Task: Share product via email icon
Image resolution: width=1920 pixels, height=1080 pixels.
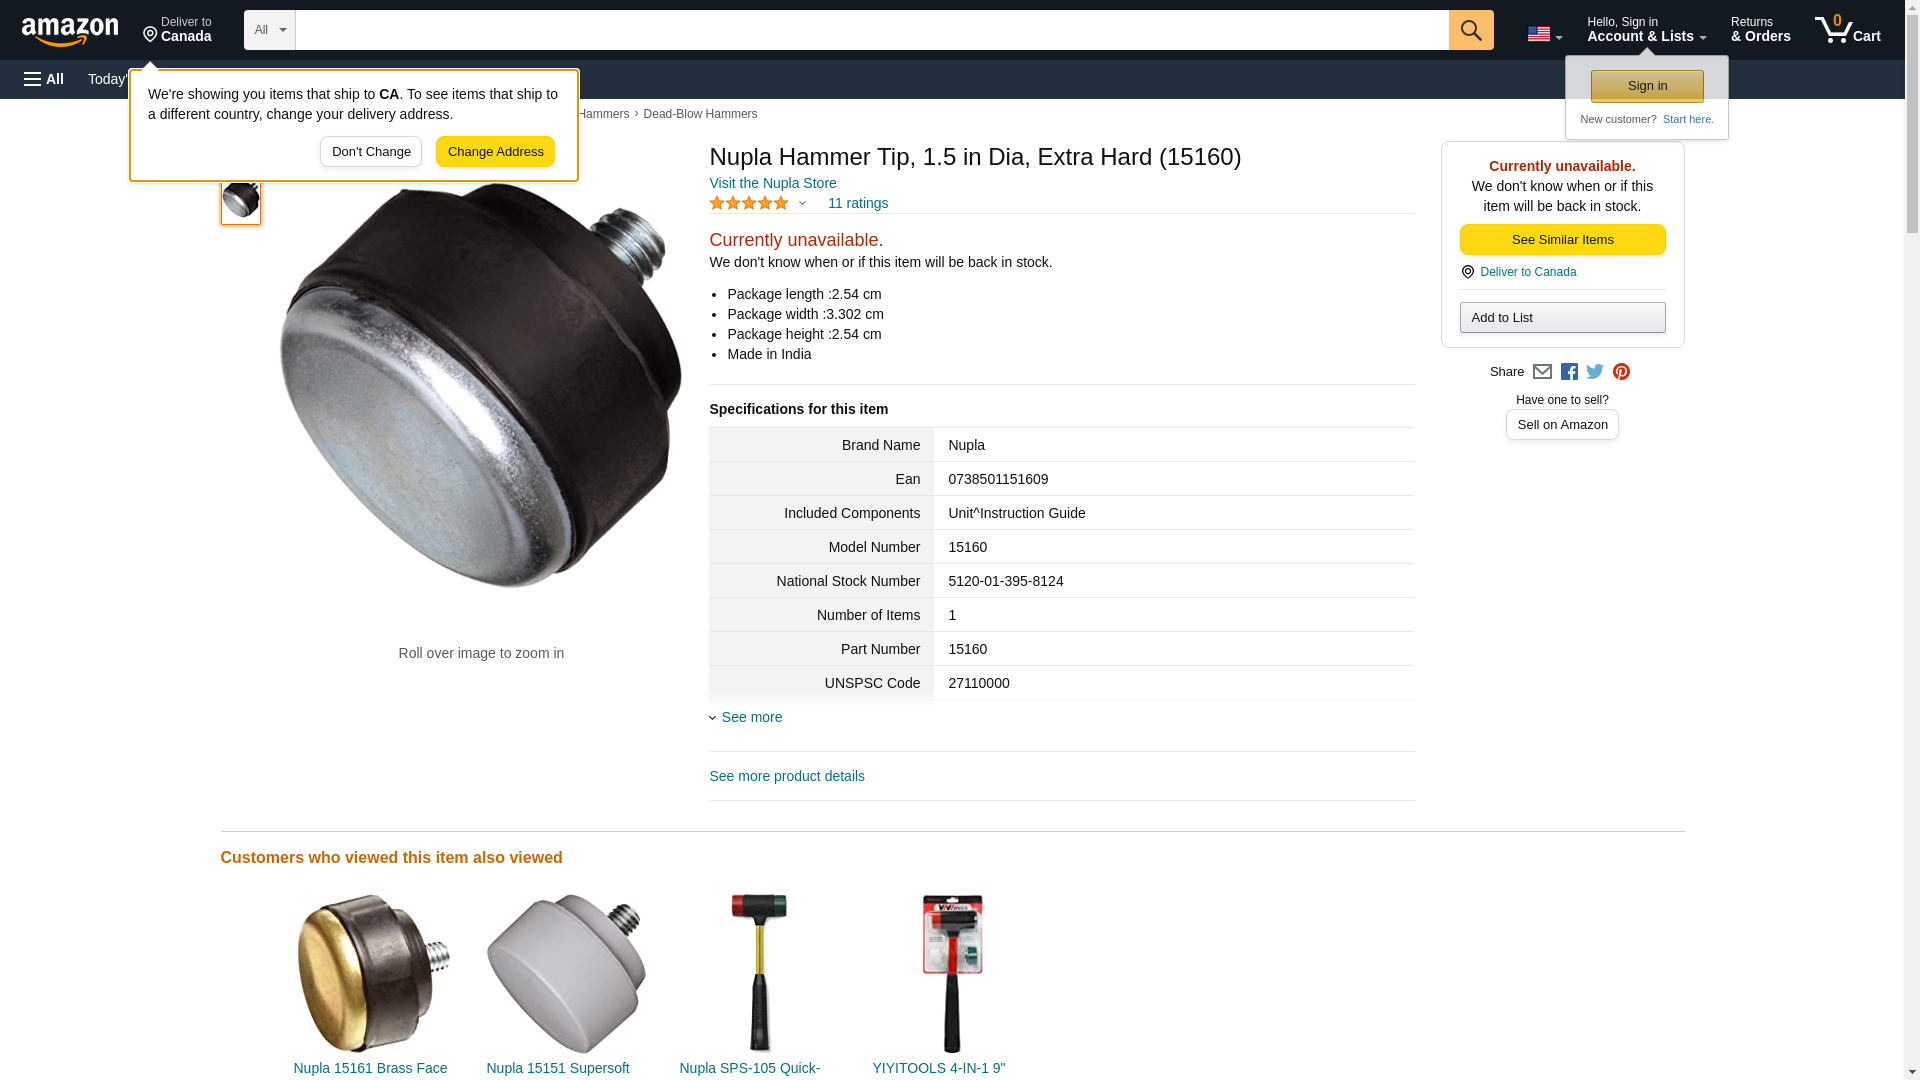Action: 1542,372
